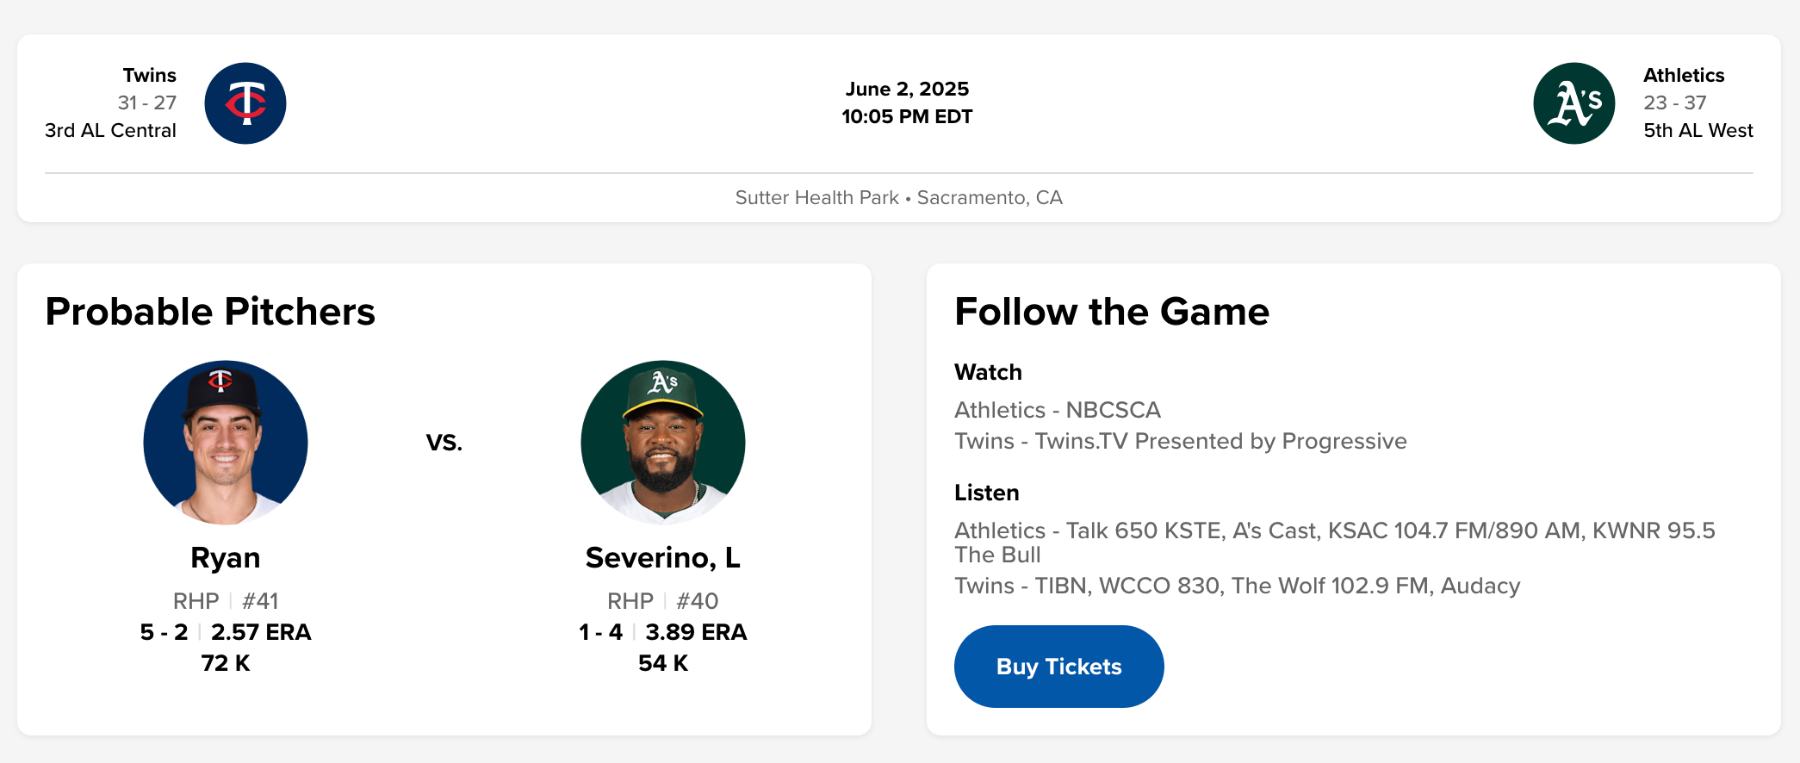The image size is (1800, 763).
Task: Click the Athletics team logo
Action: 1573,103
